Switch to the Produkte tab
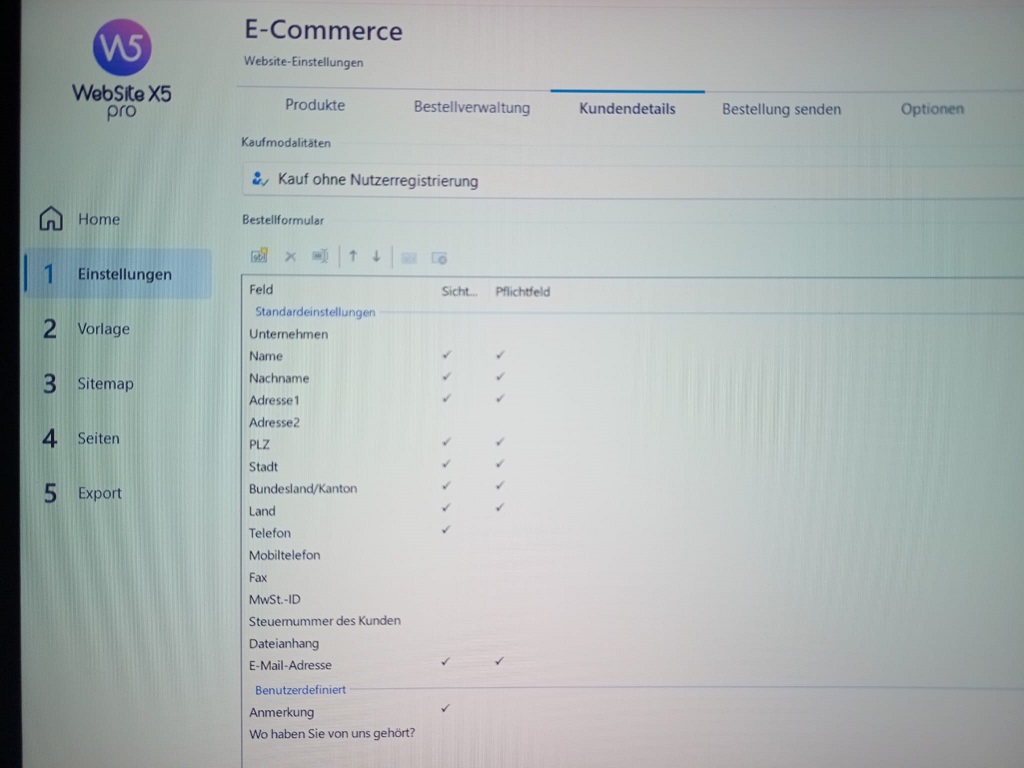Screen dimensions: 1024x768 (315, 106)
